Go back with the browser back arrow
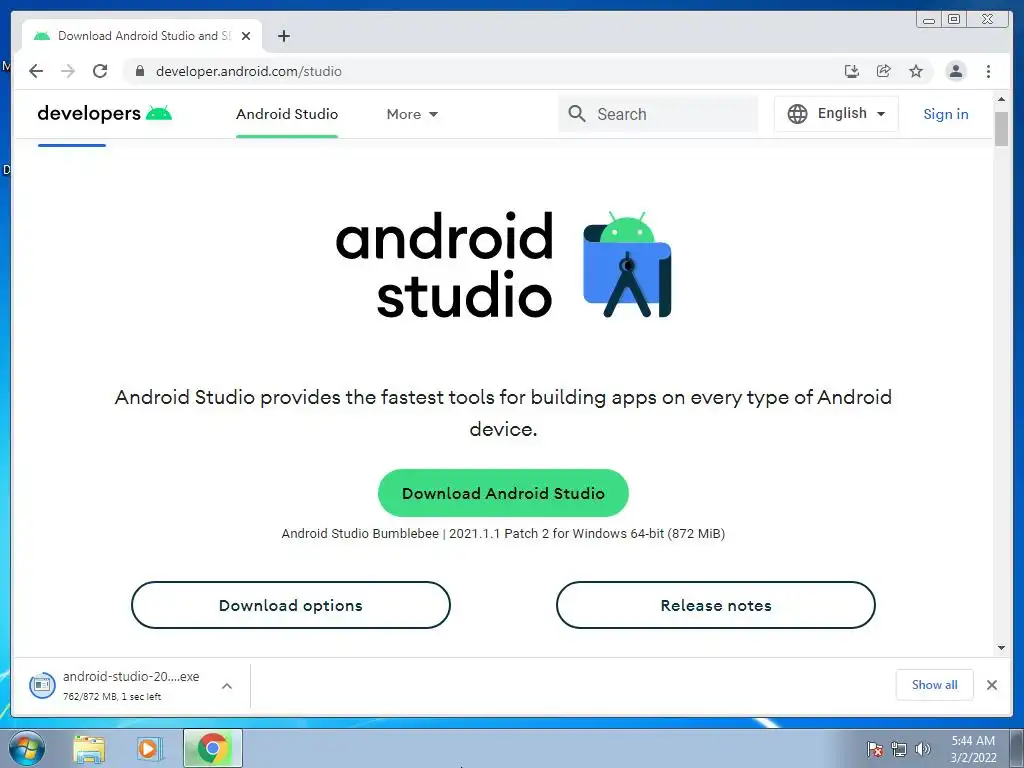The image size is (1024, 768). (36, 71)
